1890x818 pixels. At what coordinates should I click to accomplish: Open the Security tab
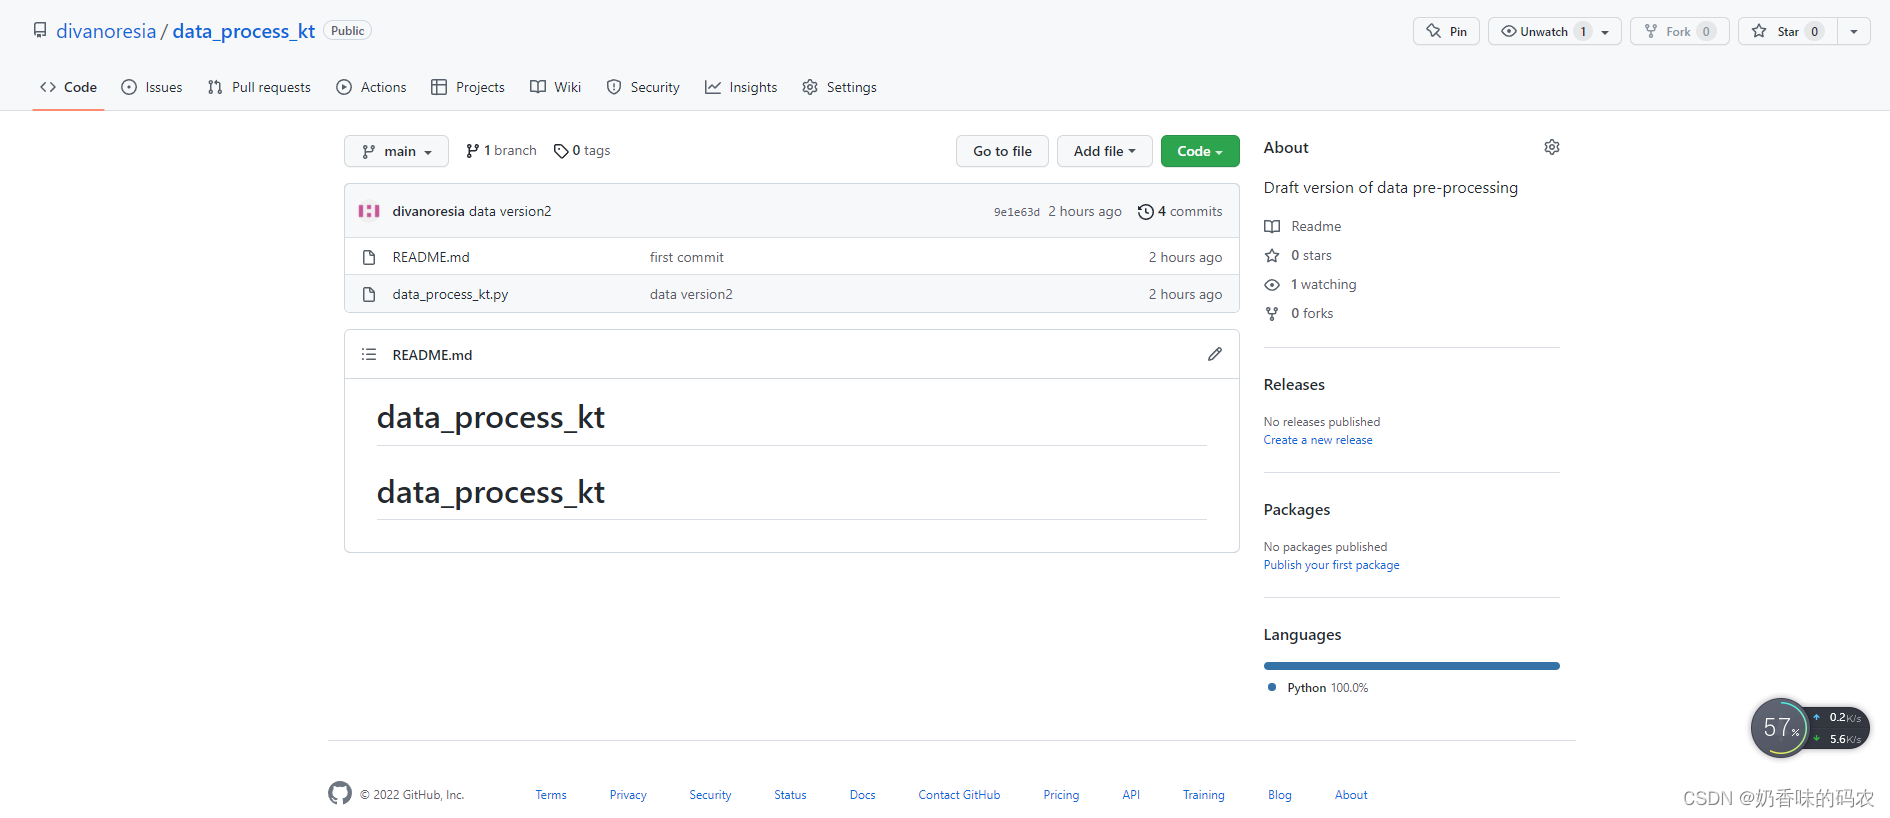[x=643, y=87]
